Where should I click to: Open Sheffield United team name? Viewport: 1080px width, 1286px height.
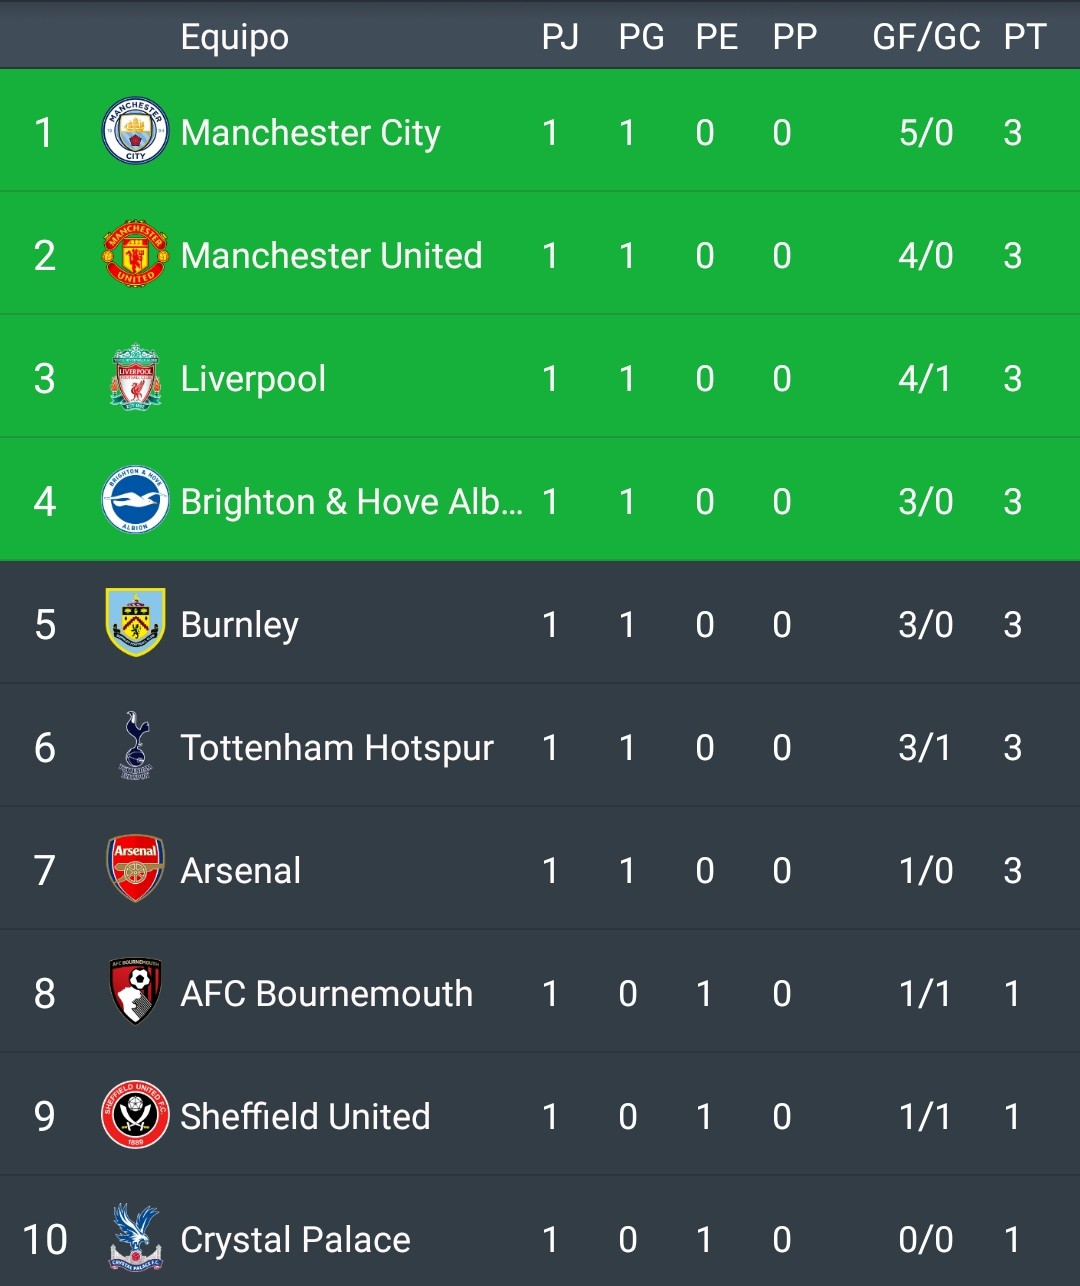(305, 1116)
